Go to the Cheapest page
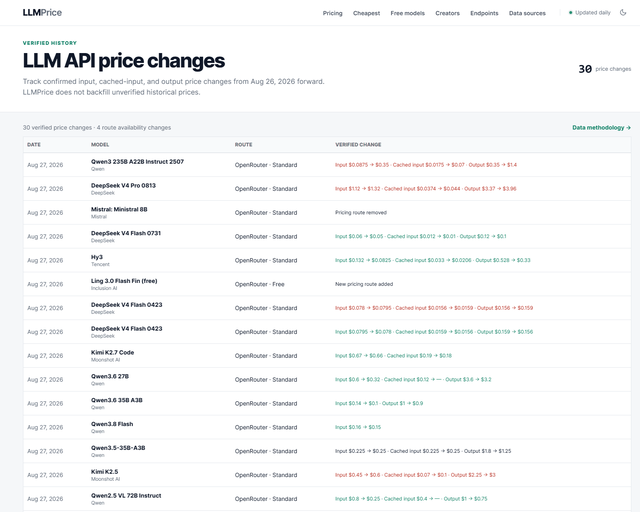This screenshot has height=512, width=640. coord(366,13)
